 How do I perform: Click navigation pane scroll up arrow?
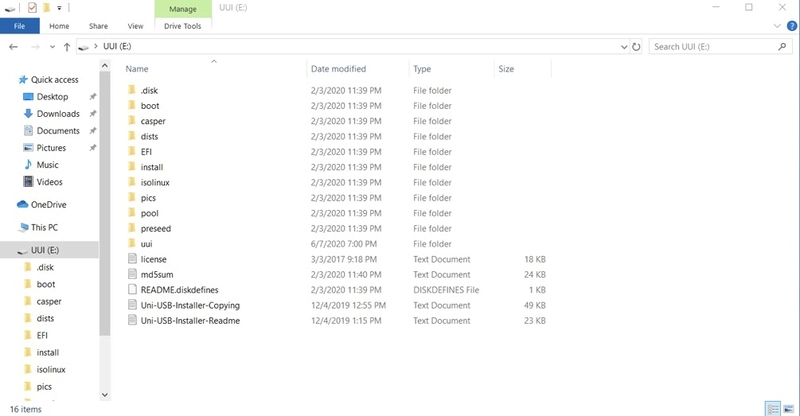tap(105, 65)
